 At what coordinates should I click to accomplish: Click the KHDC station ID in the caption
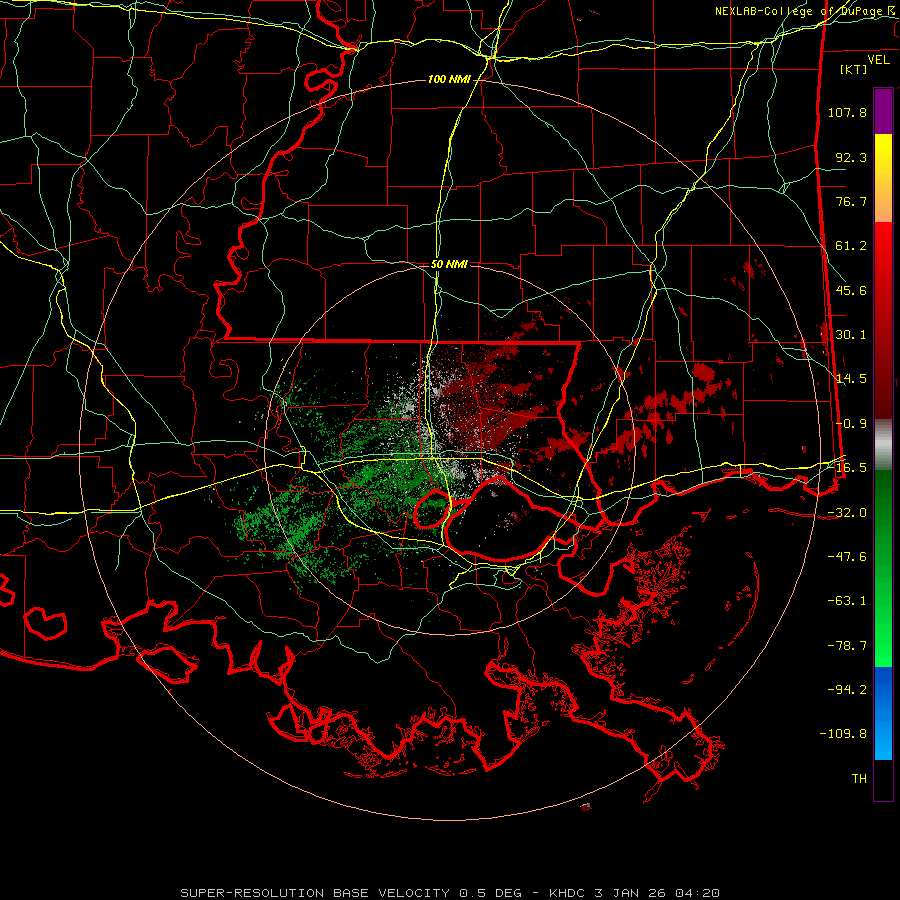pos(567,893)
